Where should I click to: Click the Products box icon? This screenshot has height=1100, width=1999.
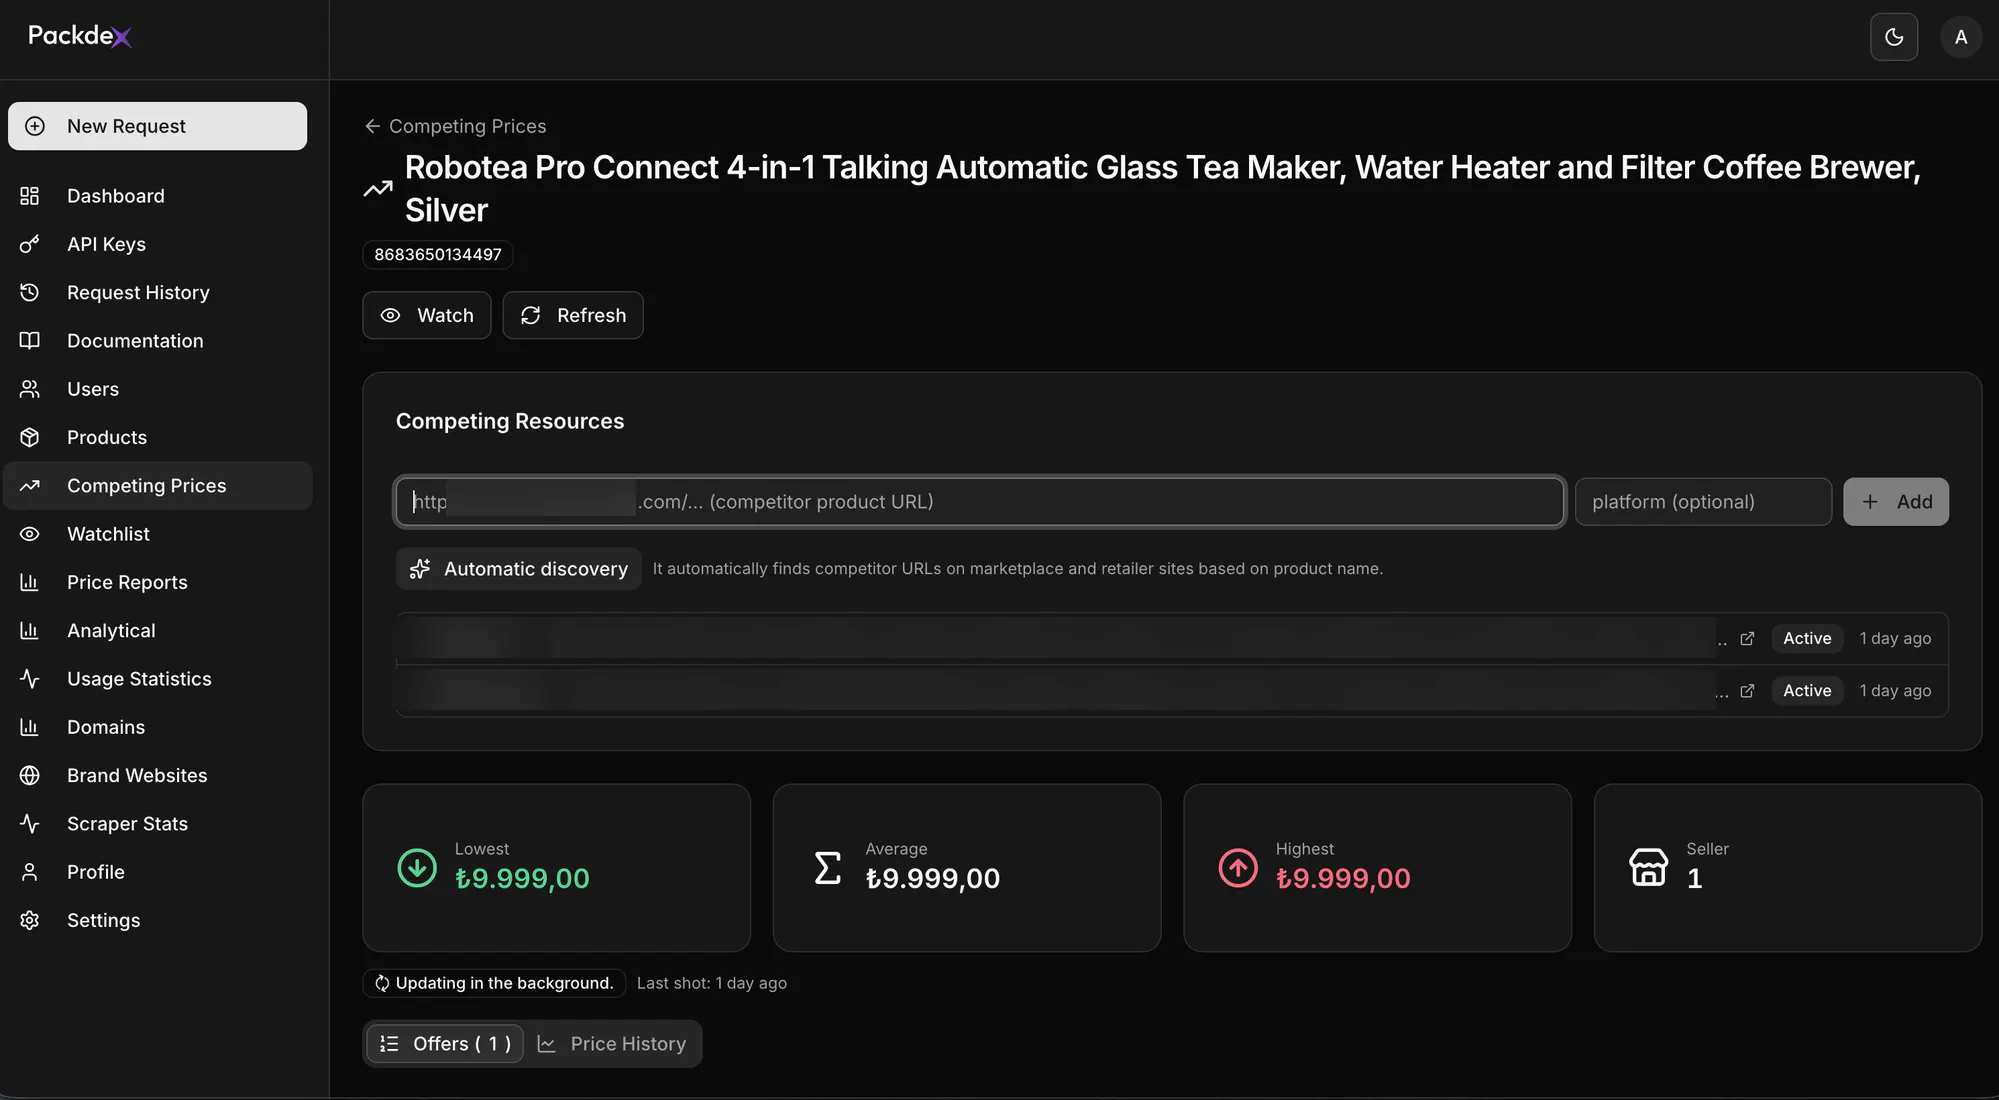[x=30, y=437]
